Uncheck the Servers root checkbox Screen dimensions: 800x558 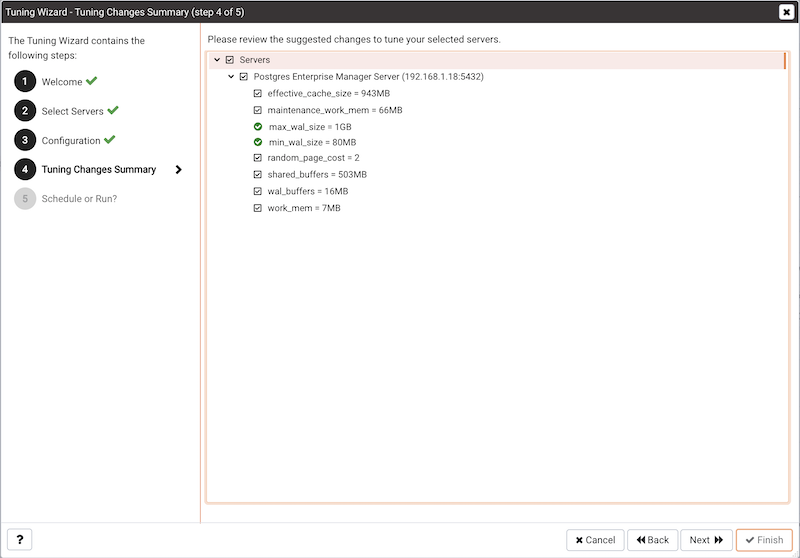pos(230,60)
